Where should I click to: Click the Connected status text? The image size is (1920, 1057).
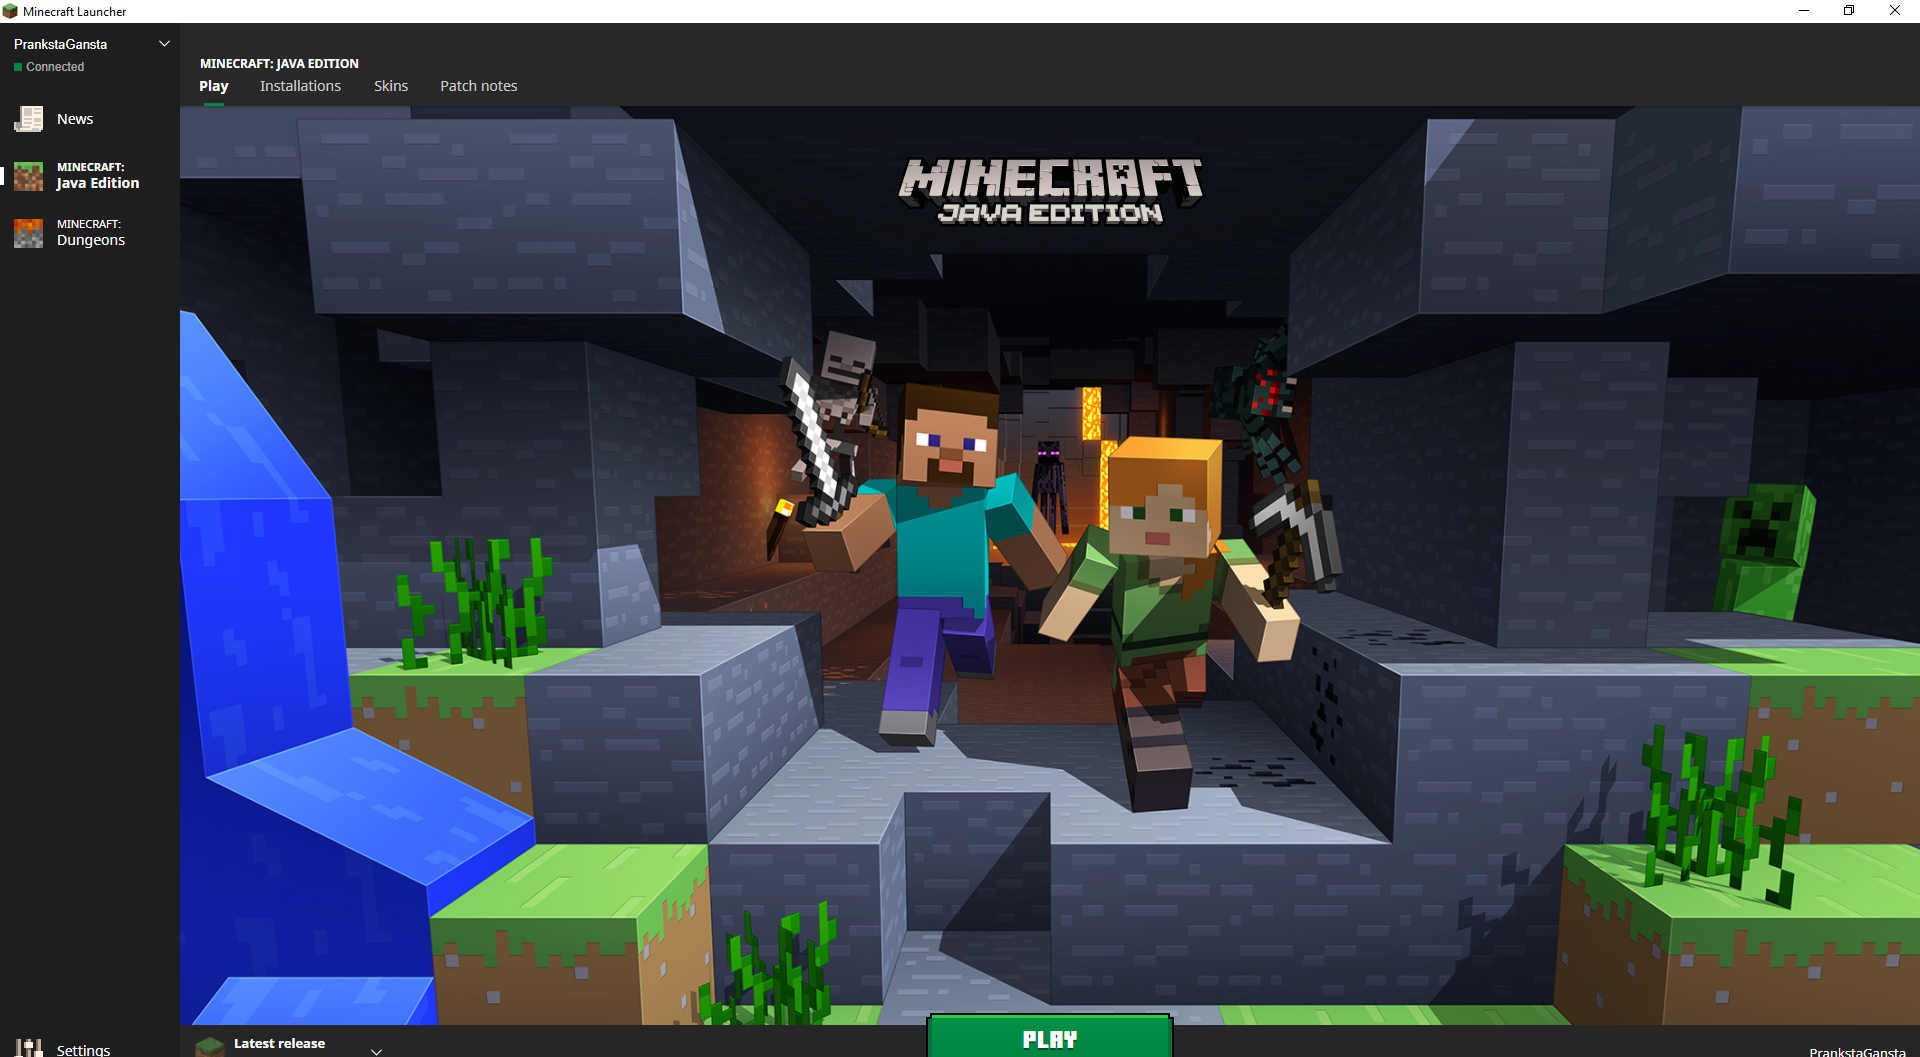pos(55,67)
